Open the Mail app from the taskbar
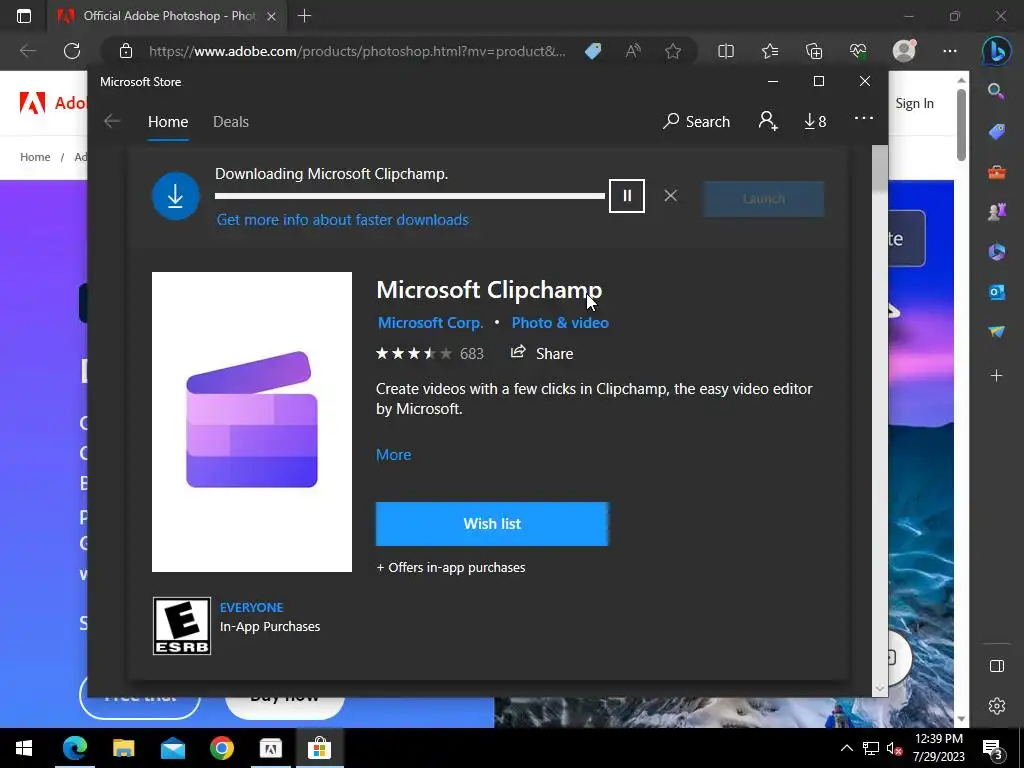Viewport: 1024px width, 768px height. 173,748
